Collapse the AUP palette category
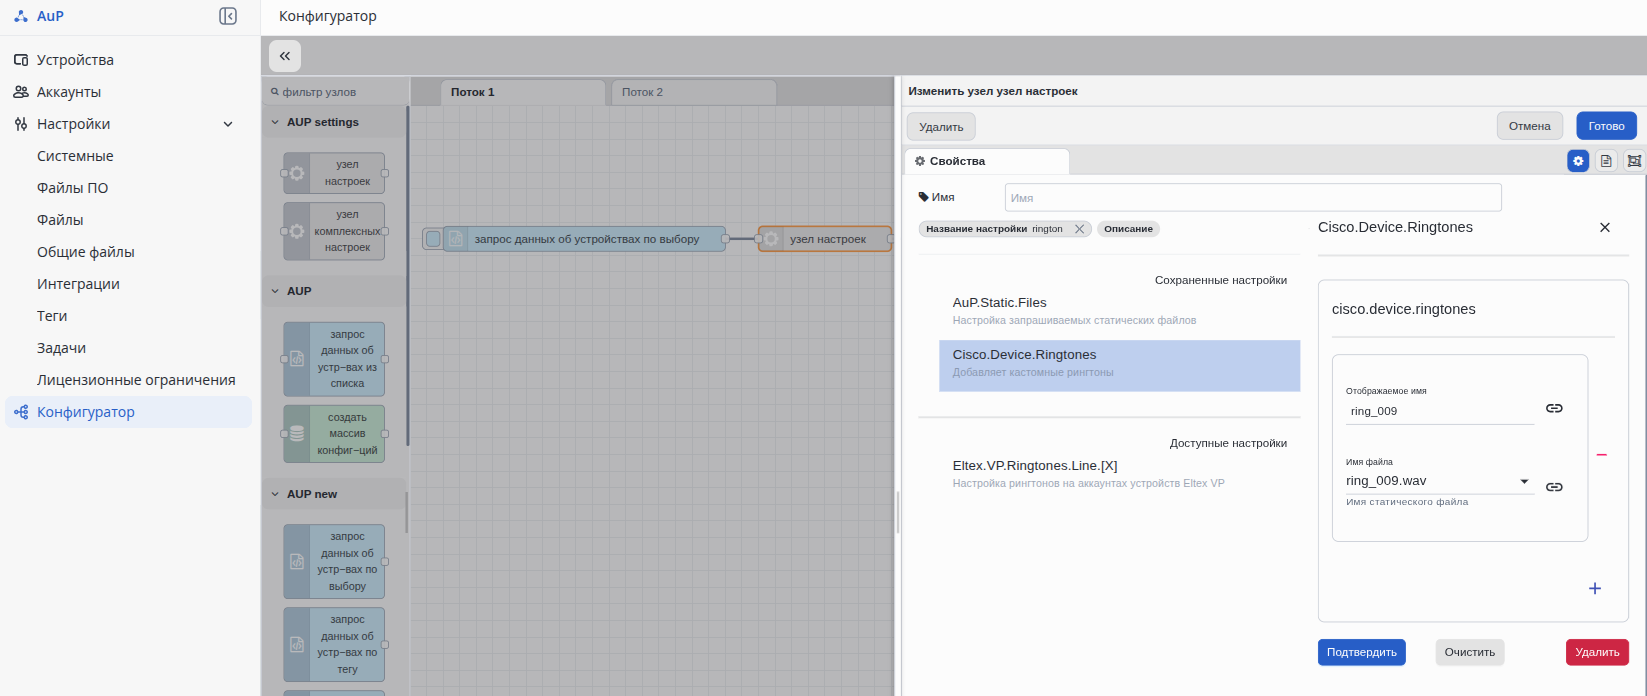The image size is (1647, 696). (x=334, y=291)
